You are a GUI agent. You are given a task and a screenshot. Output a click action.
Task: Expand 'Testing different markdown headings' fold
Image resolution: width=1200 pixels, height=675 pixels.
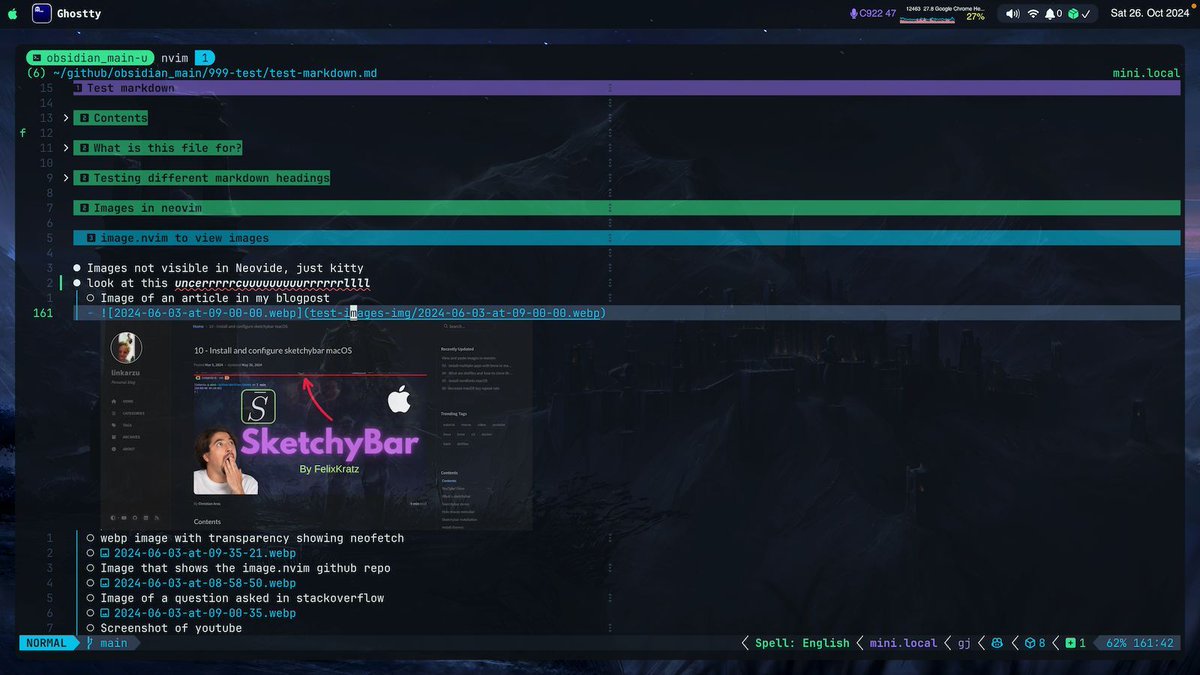[66, 178]
